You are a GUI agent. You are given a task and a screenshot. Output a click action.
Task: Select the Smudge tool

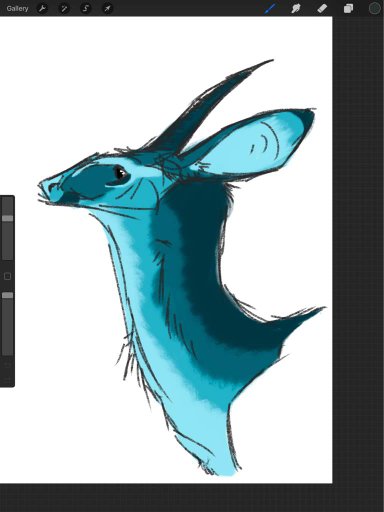click(x=296, y=8)
